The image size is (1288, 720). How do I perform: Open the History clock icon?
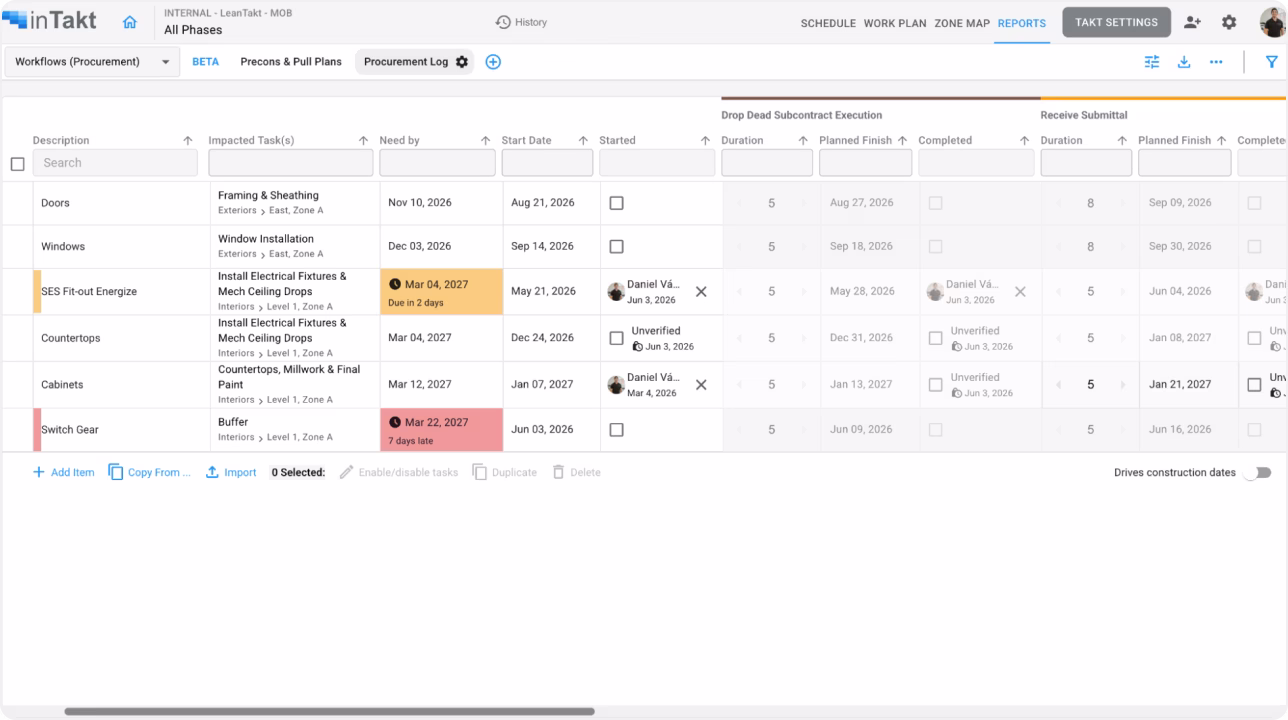pos(503,22)
